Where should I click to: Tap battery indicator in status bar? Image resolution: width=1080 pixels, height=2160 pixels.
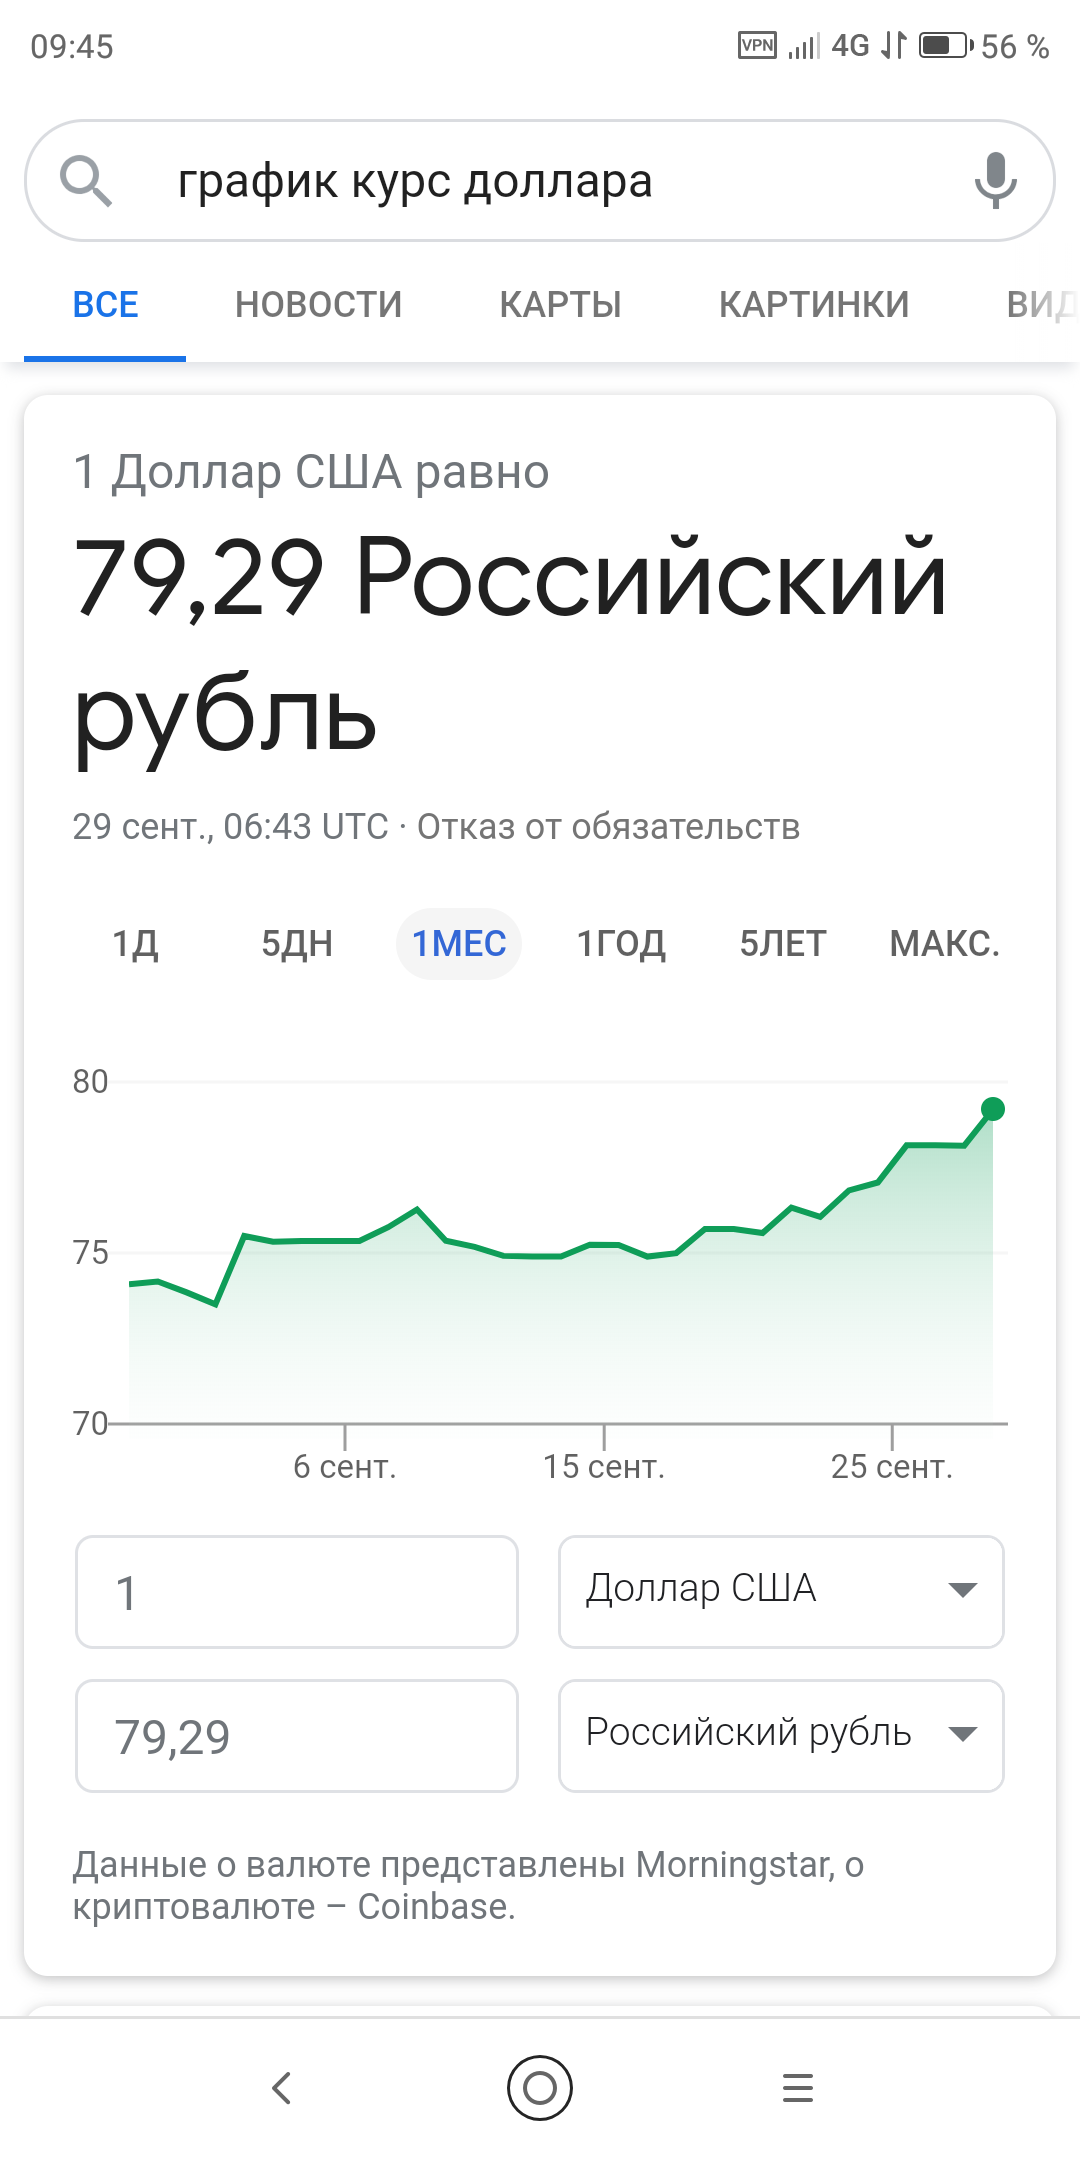(946, 46)
